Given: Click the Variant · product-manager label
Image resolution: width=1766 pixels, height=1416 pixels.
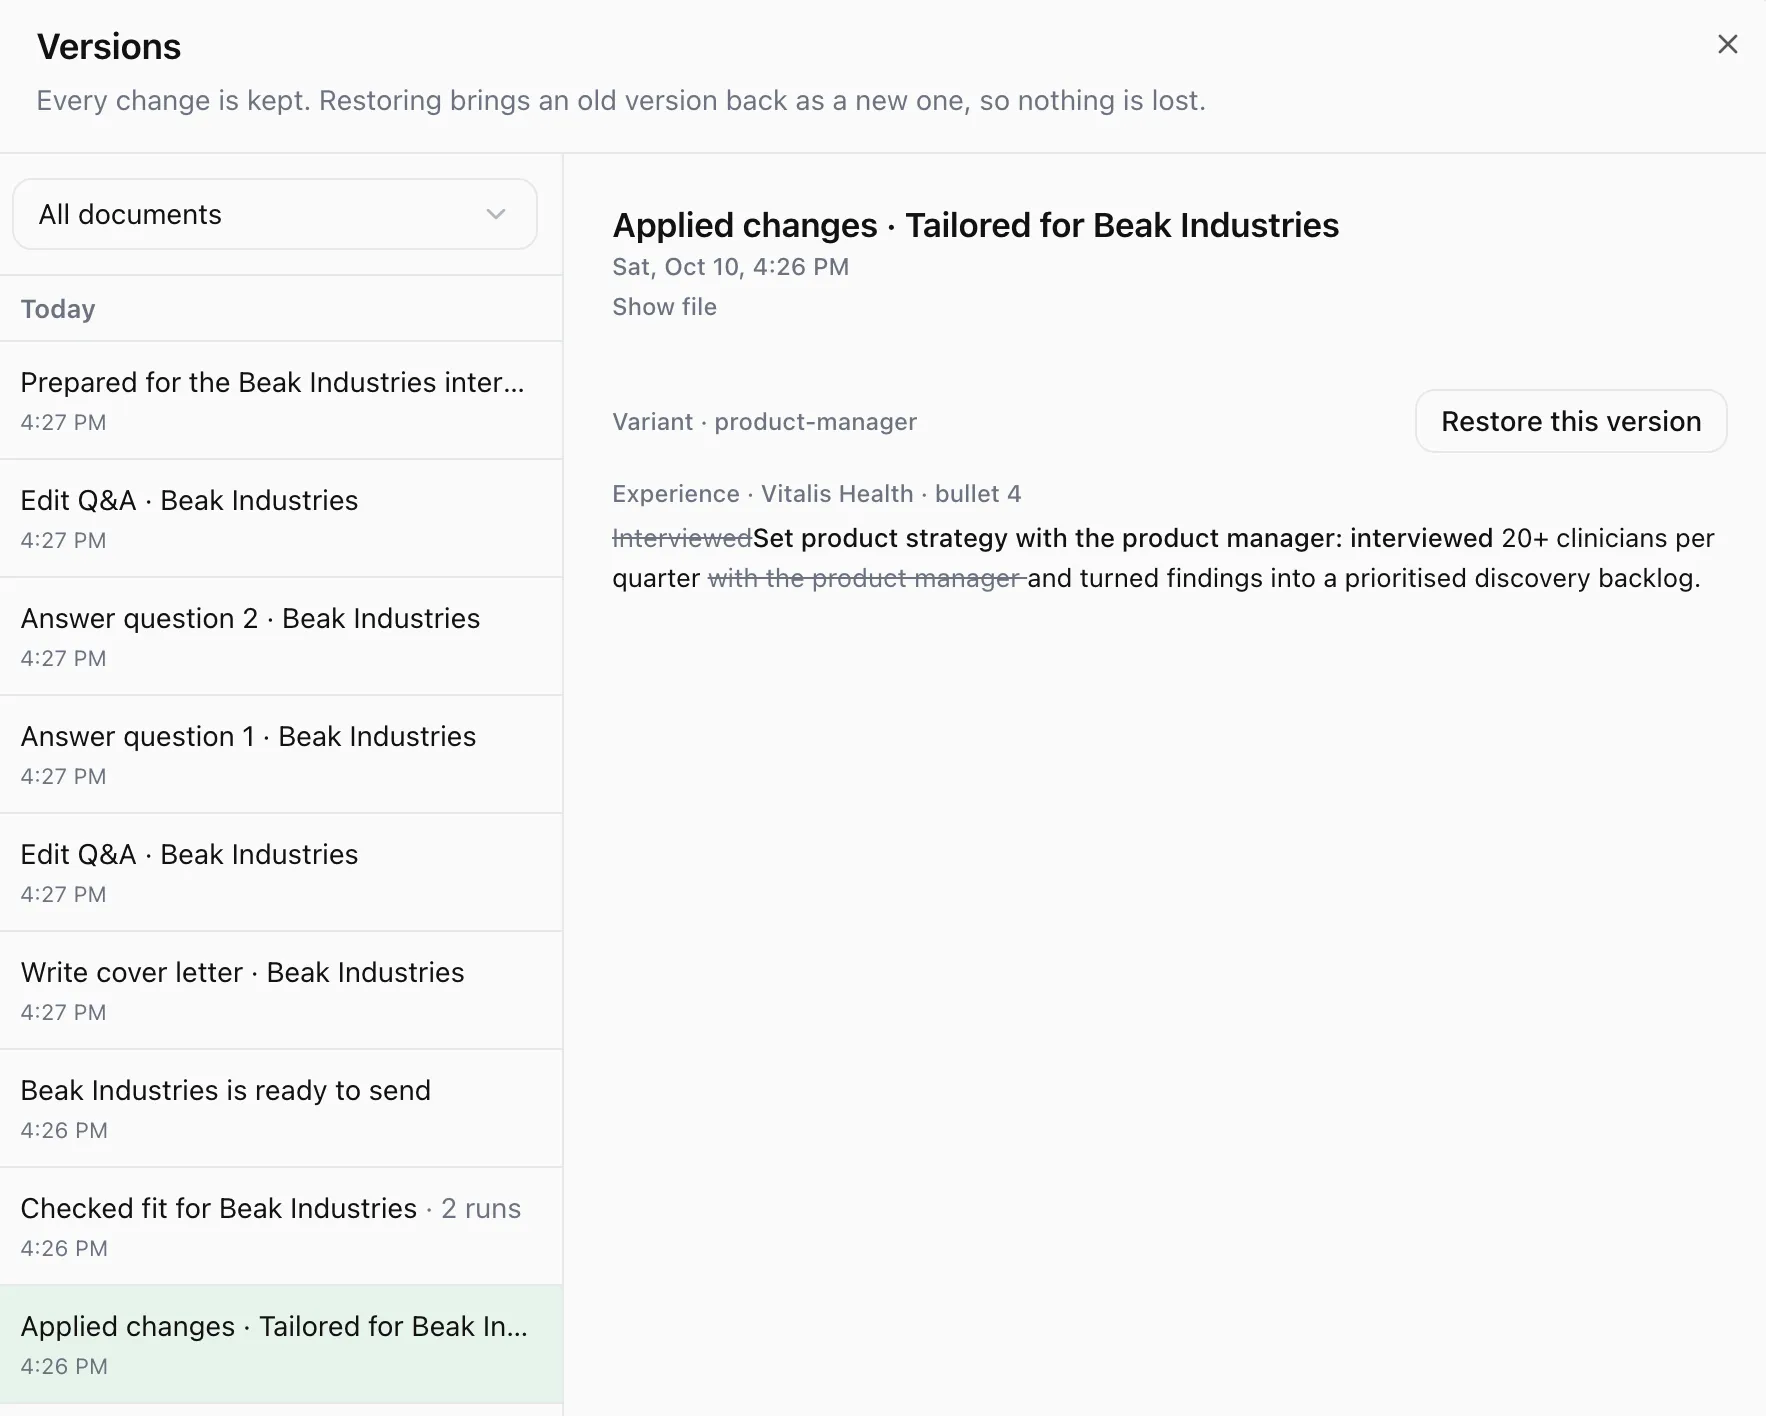Looking at the screenshot, I should [x=764, y=422].
